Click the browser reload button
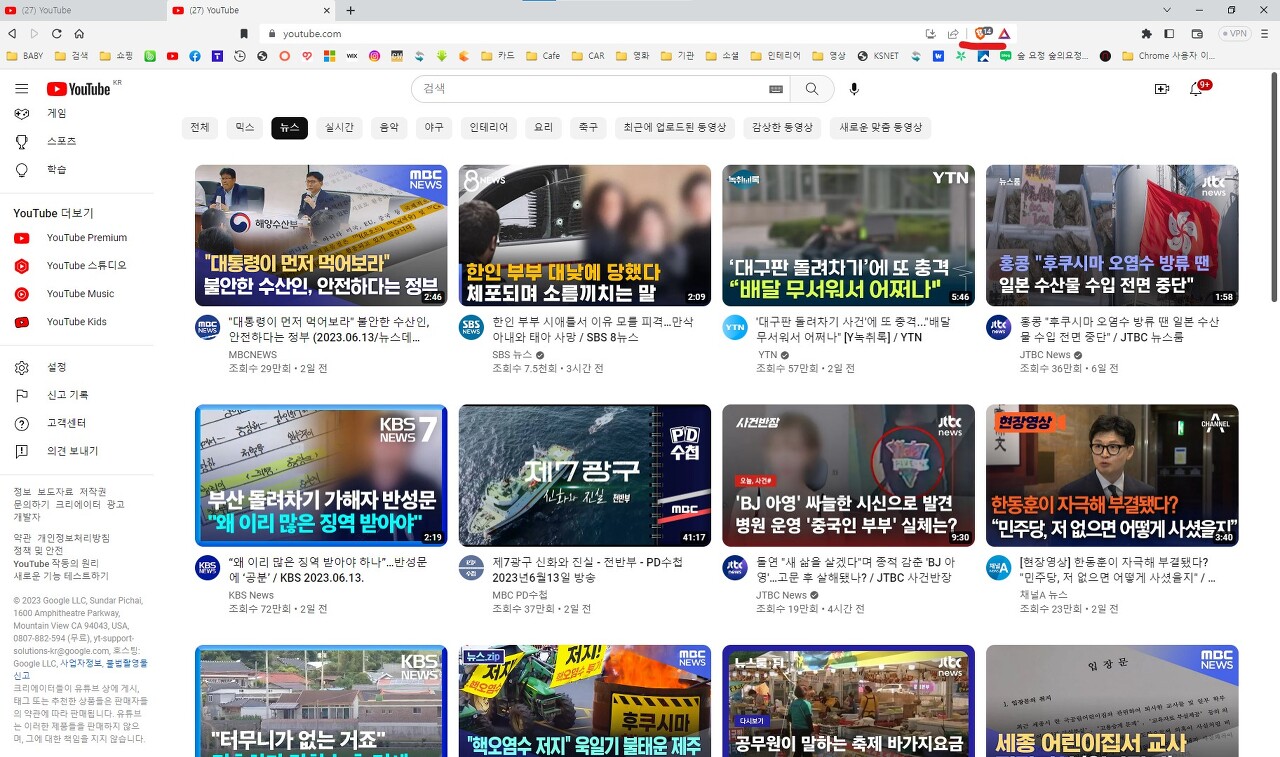This screenshot has width=1280, height=757. click(x=57, y=33)
